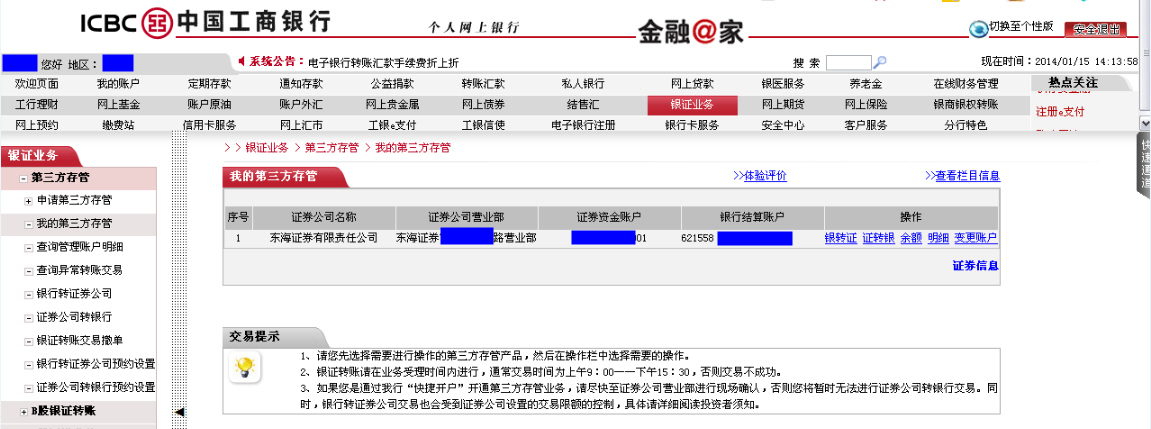Open the 银商银权转账 menu item

pyautogui.click(x=965, y=104)
